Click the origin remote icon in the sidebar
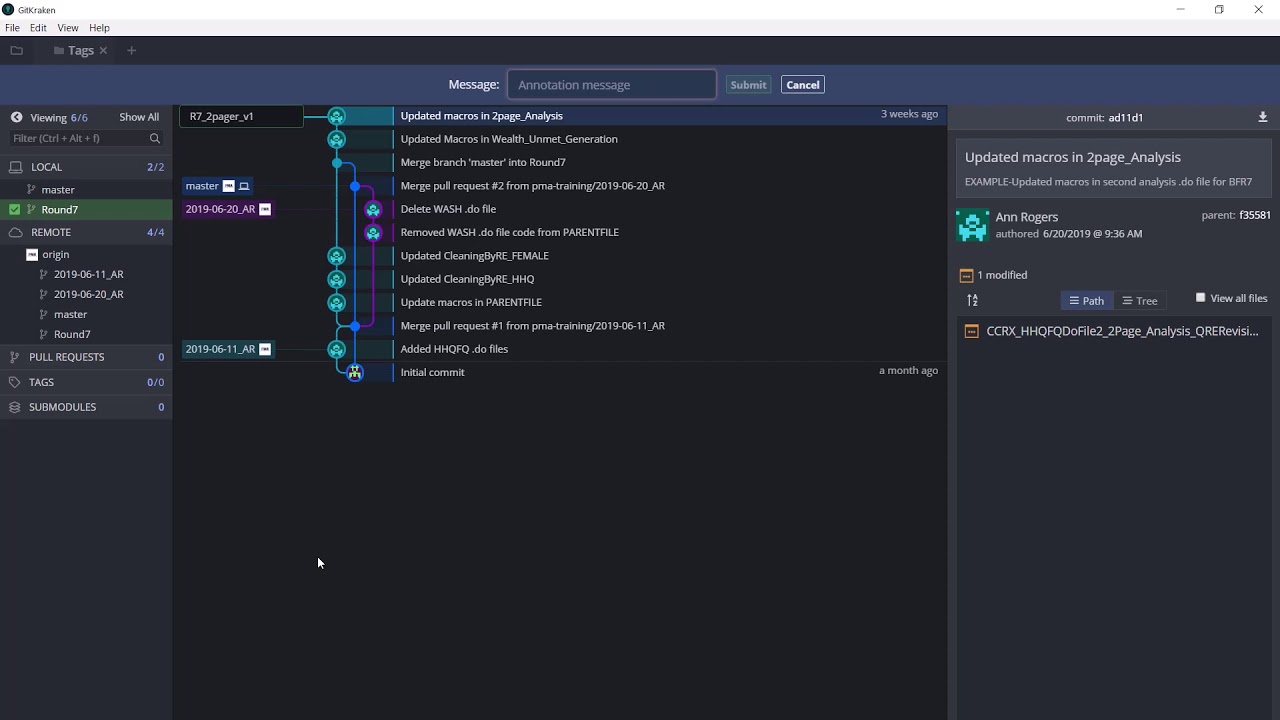 point(32,254)
